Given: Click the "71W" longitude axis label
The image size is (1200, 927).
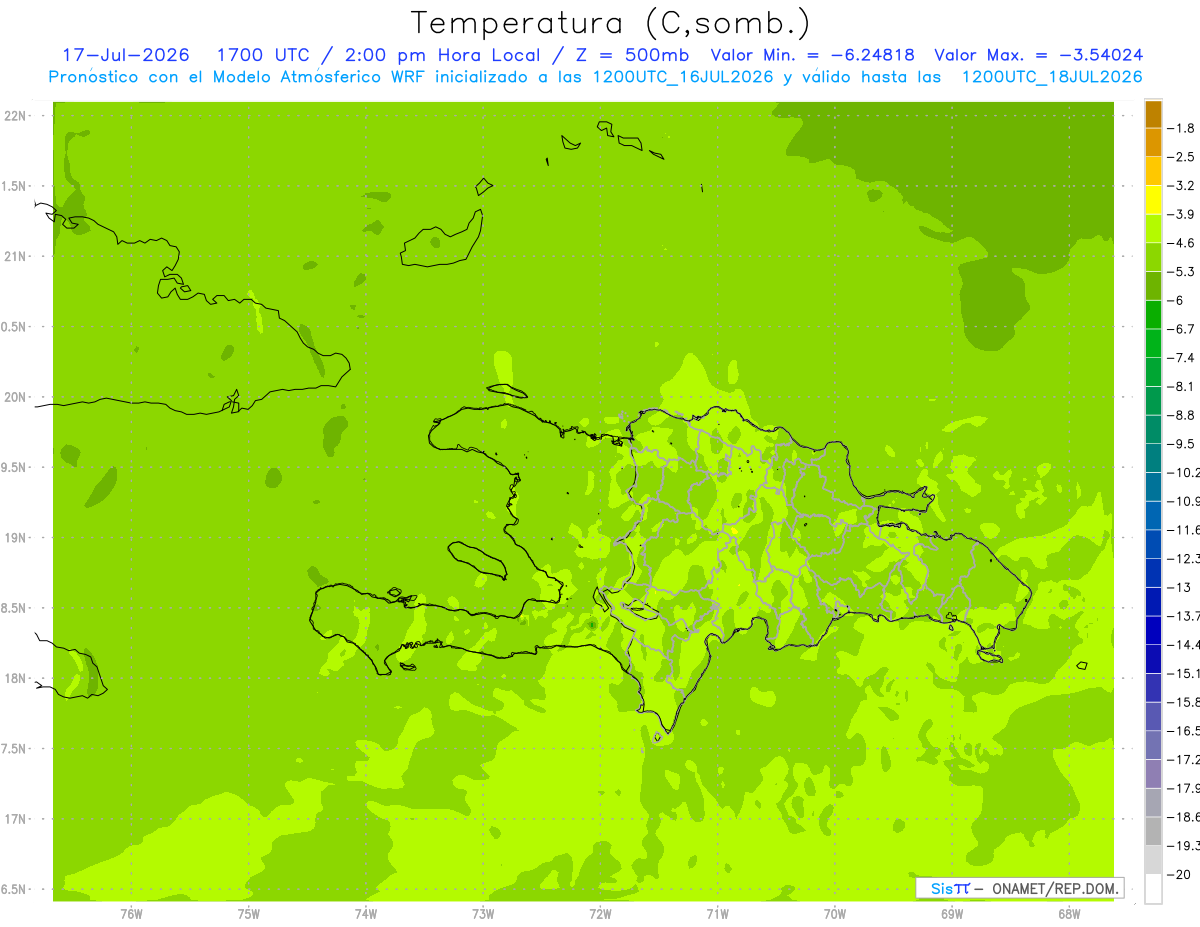Looking at the screenshot, I should pos(717,912).
